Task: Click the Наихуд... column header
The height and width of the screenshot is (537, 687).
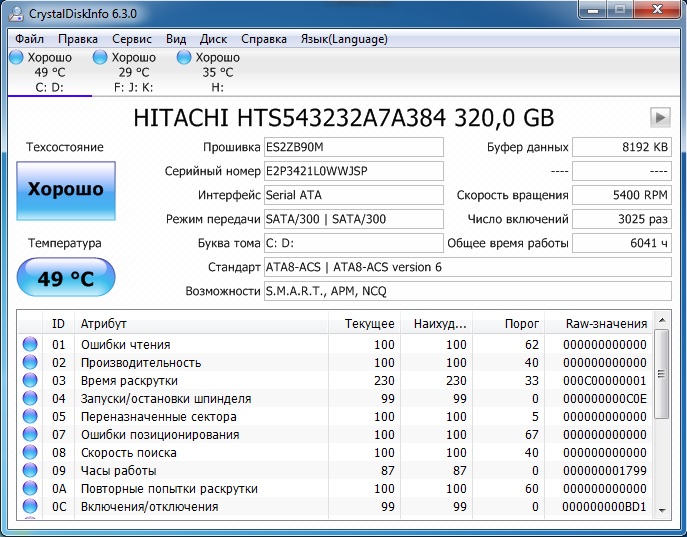Action: coord(436,324)
